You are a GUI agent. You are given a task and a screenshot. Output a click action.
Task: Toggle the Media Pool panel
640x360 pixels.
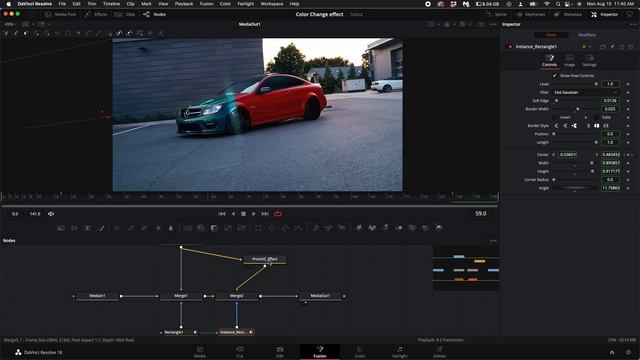pos(60,14)
